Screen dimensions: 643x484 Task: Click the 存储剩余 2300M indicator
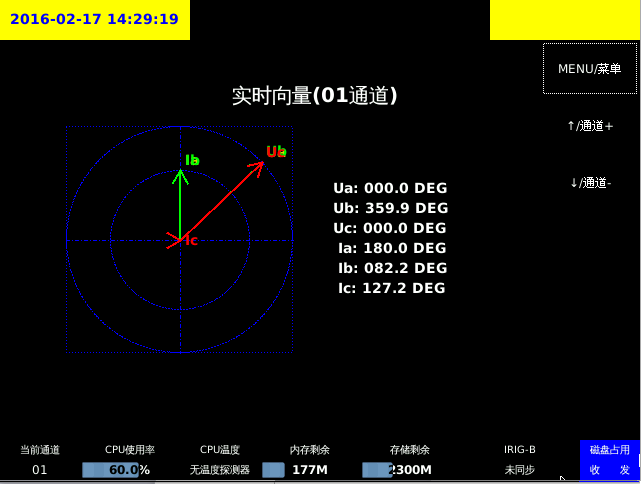[397, 470]
